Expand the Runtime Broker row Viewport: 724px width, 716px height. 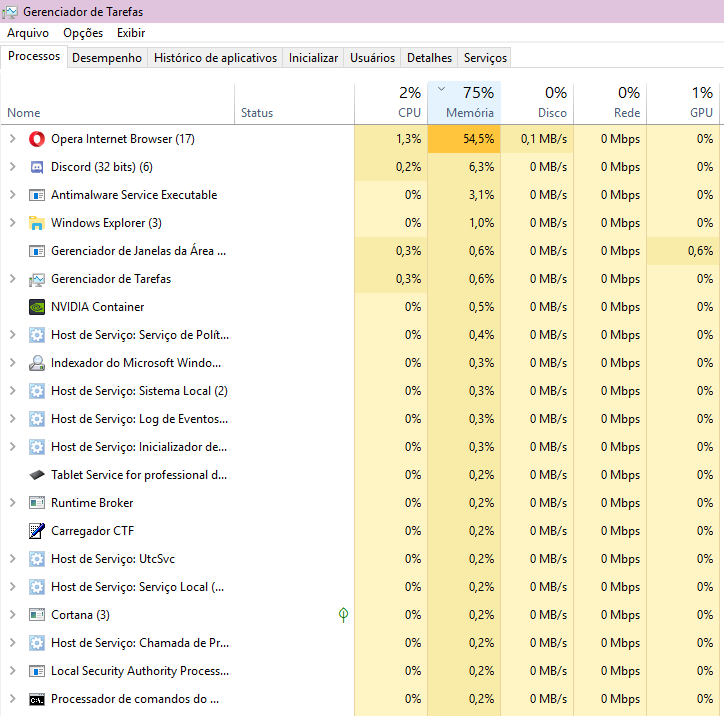13,503
